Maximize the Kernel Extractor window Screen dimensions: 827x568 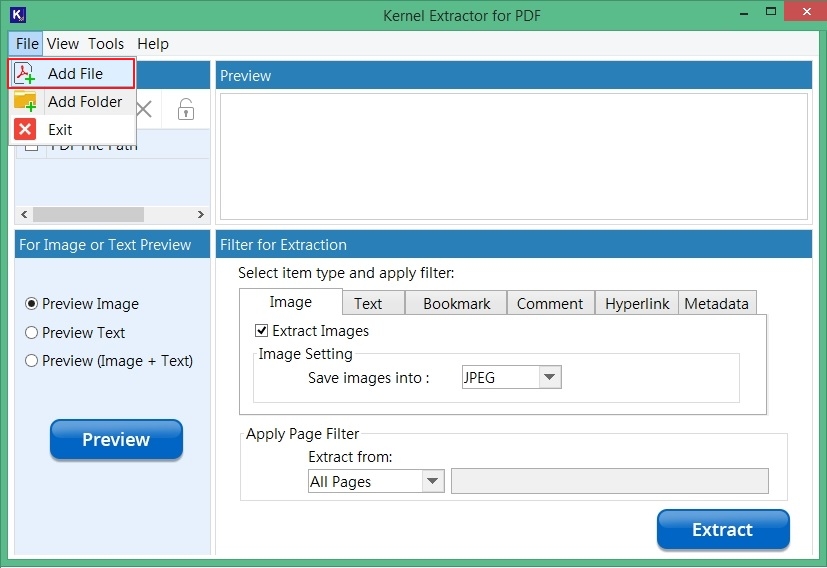click(771, 12)
